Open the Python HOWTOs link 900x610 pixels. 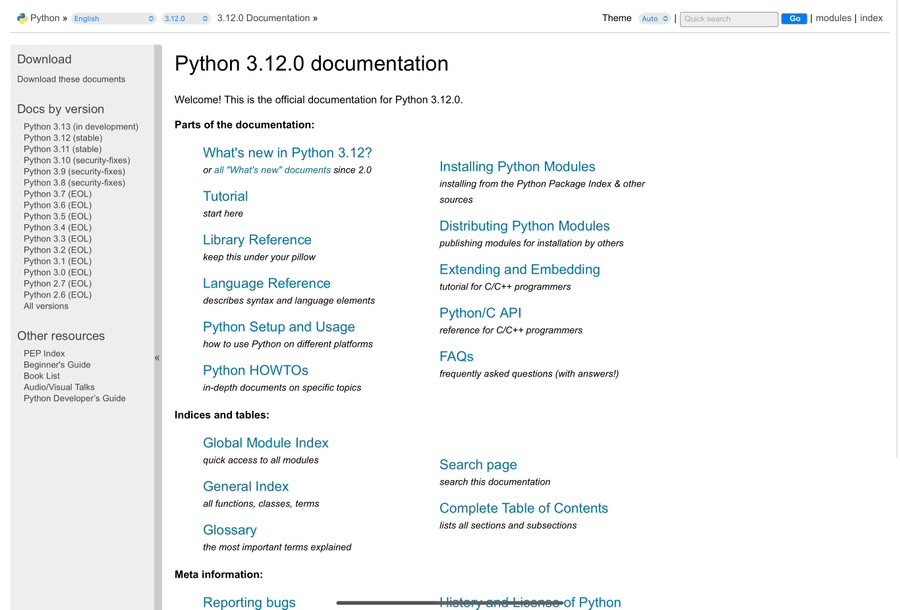pos(255,371)
